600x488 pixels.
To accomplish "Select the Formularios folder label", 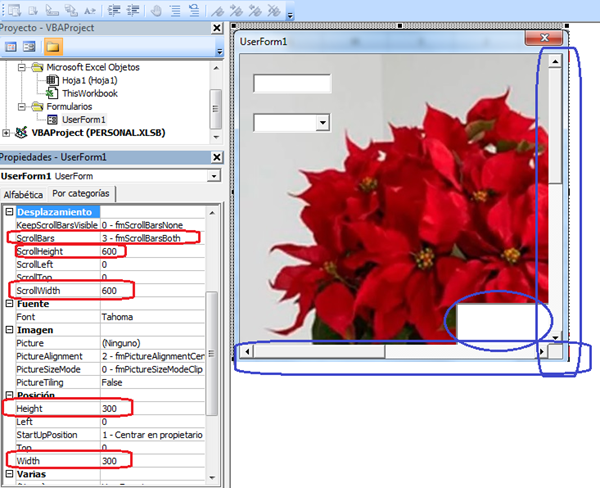I will point(69,106).
